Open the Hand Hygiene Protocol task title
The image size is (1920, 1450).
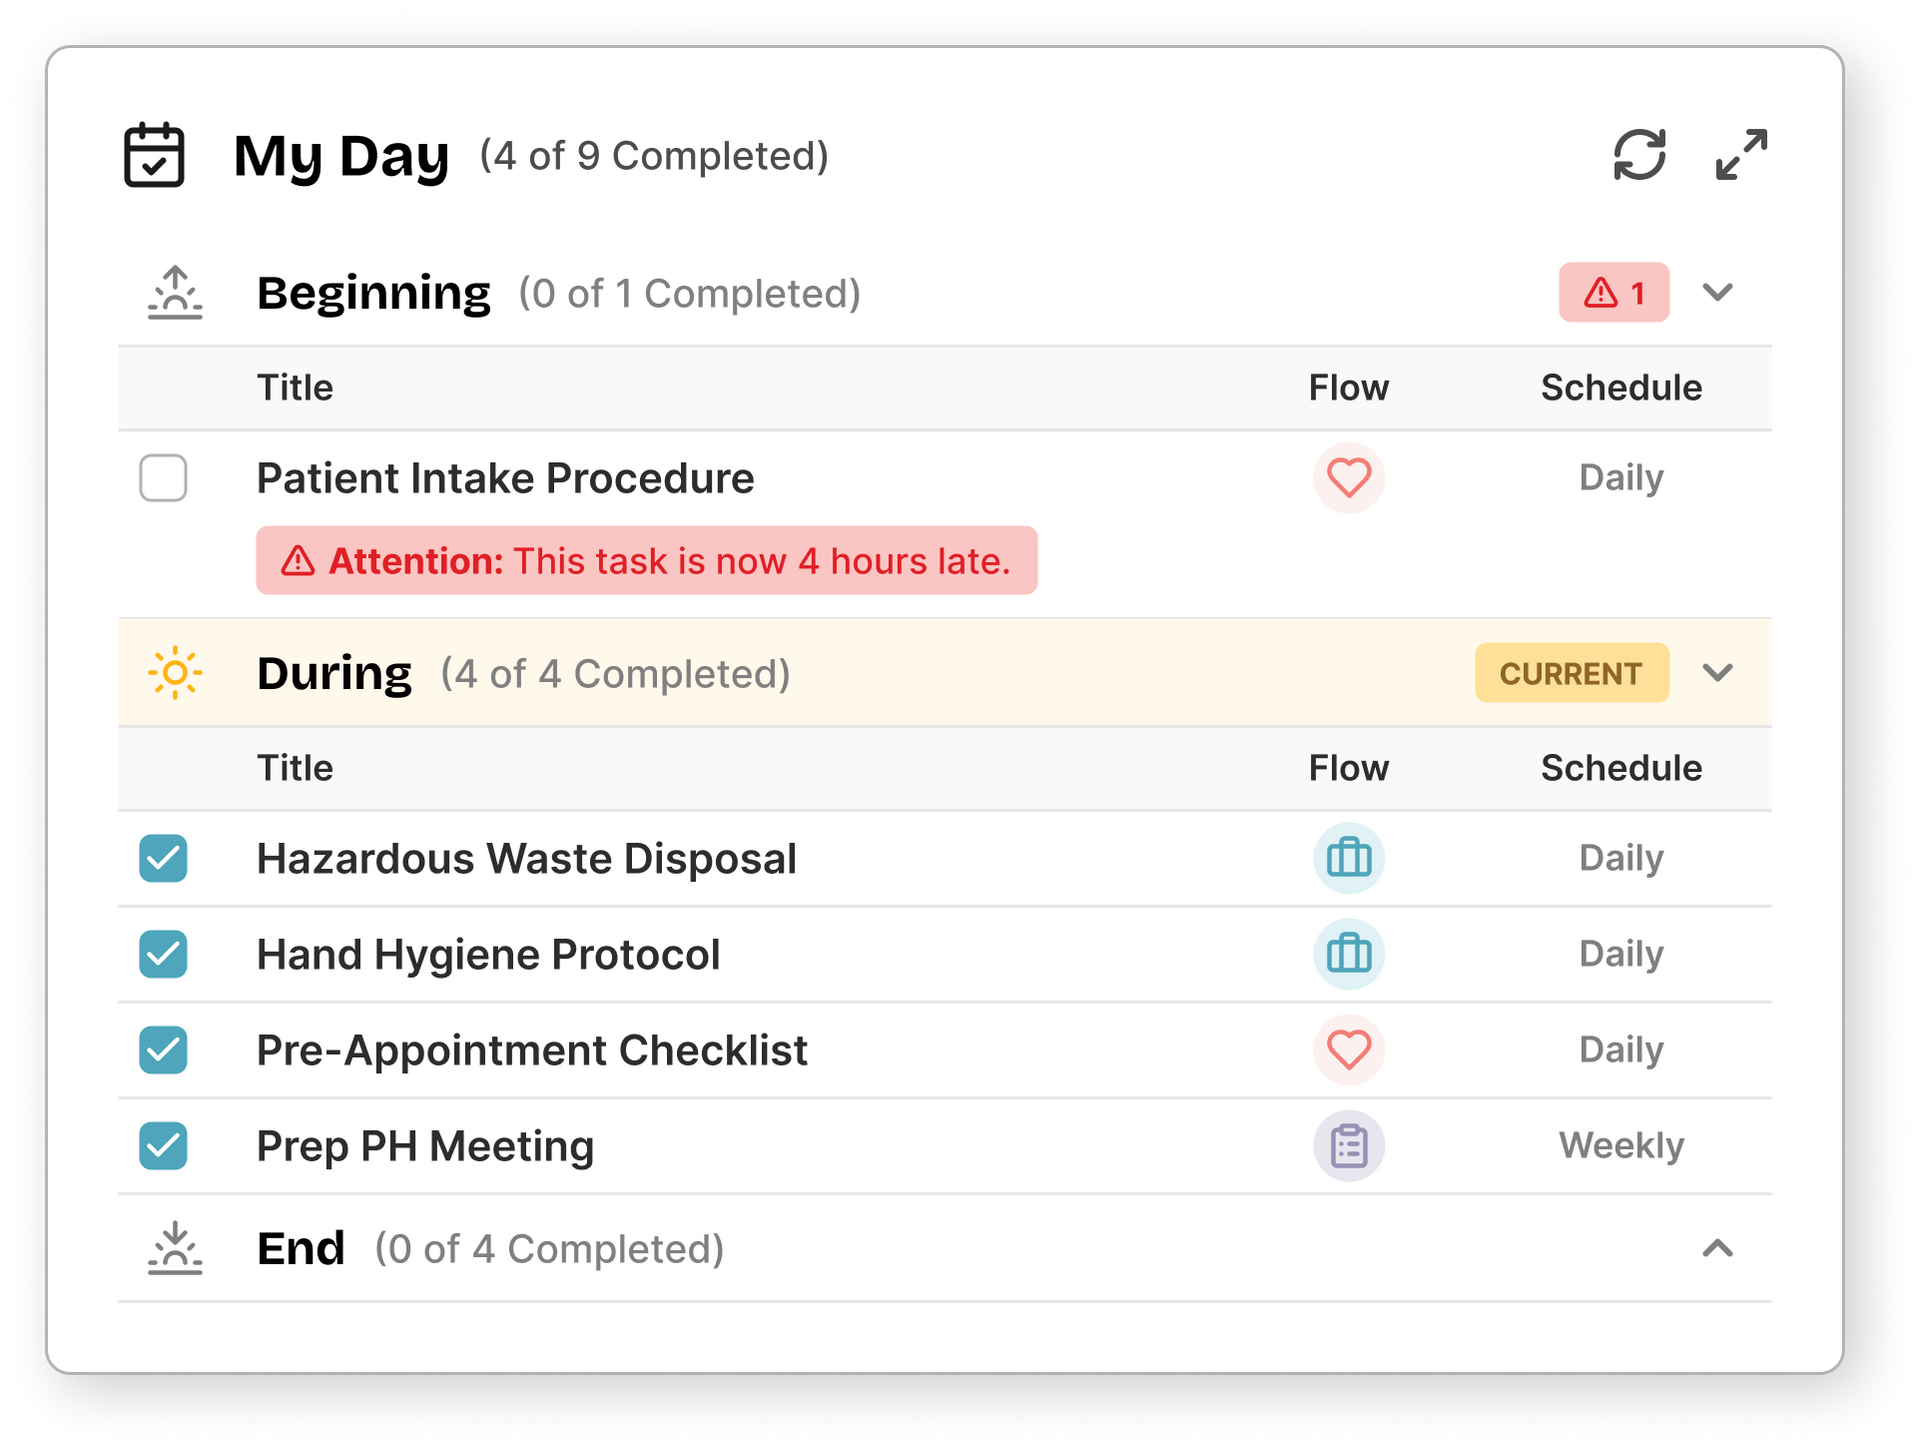point(488,954)
